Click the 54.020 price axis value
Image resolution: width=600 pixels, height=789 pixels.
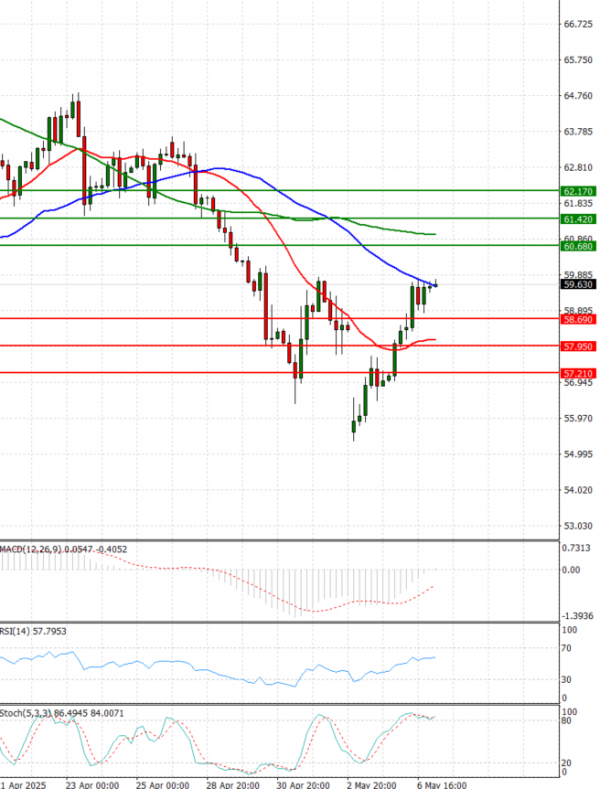[x=578, y=490]
